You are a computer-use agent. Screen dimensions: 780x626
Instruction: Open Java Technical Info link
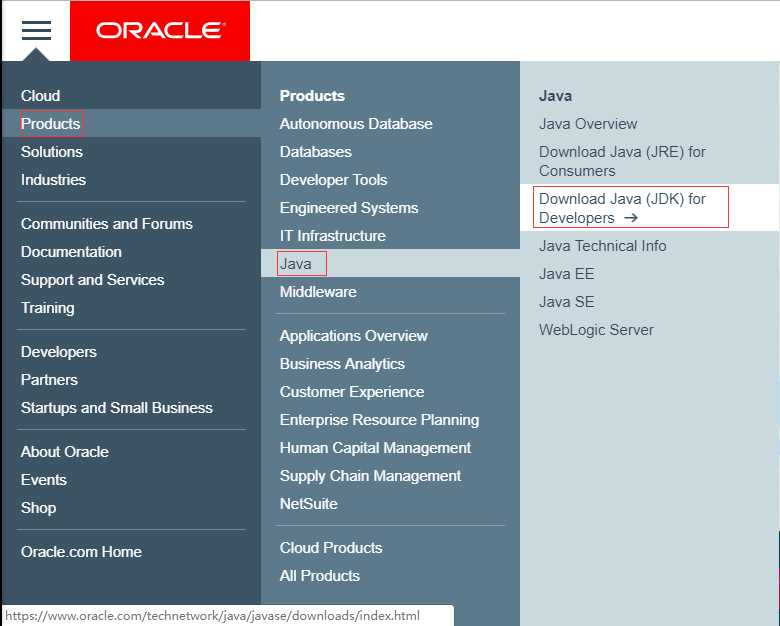603,246
